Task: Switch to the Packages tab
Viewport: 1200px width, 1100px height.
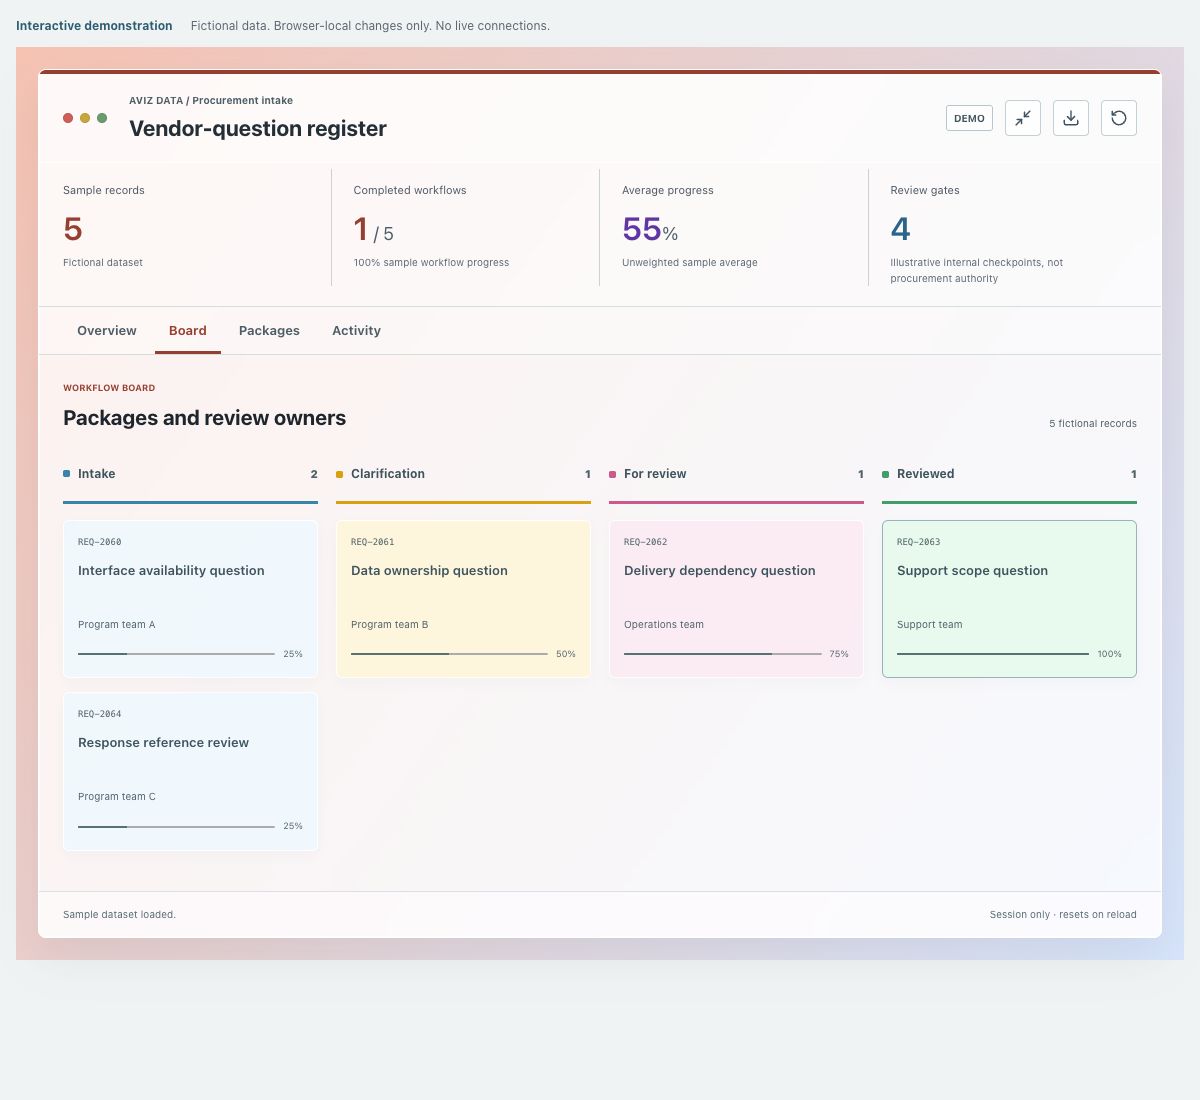Action: 269,331
